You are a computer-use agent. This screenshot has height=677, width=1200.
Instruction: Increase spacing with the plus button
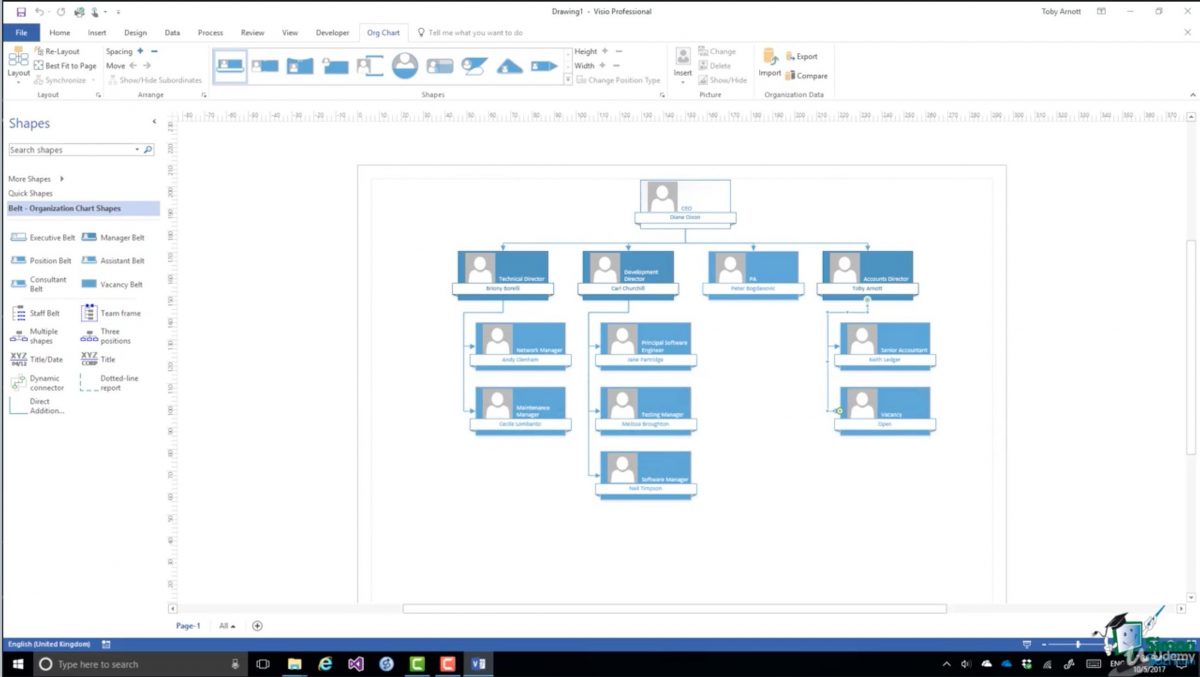tap(141, 51)
